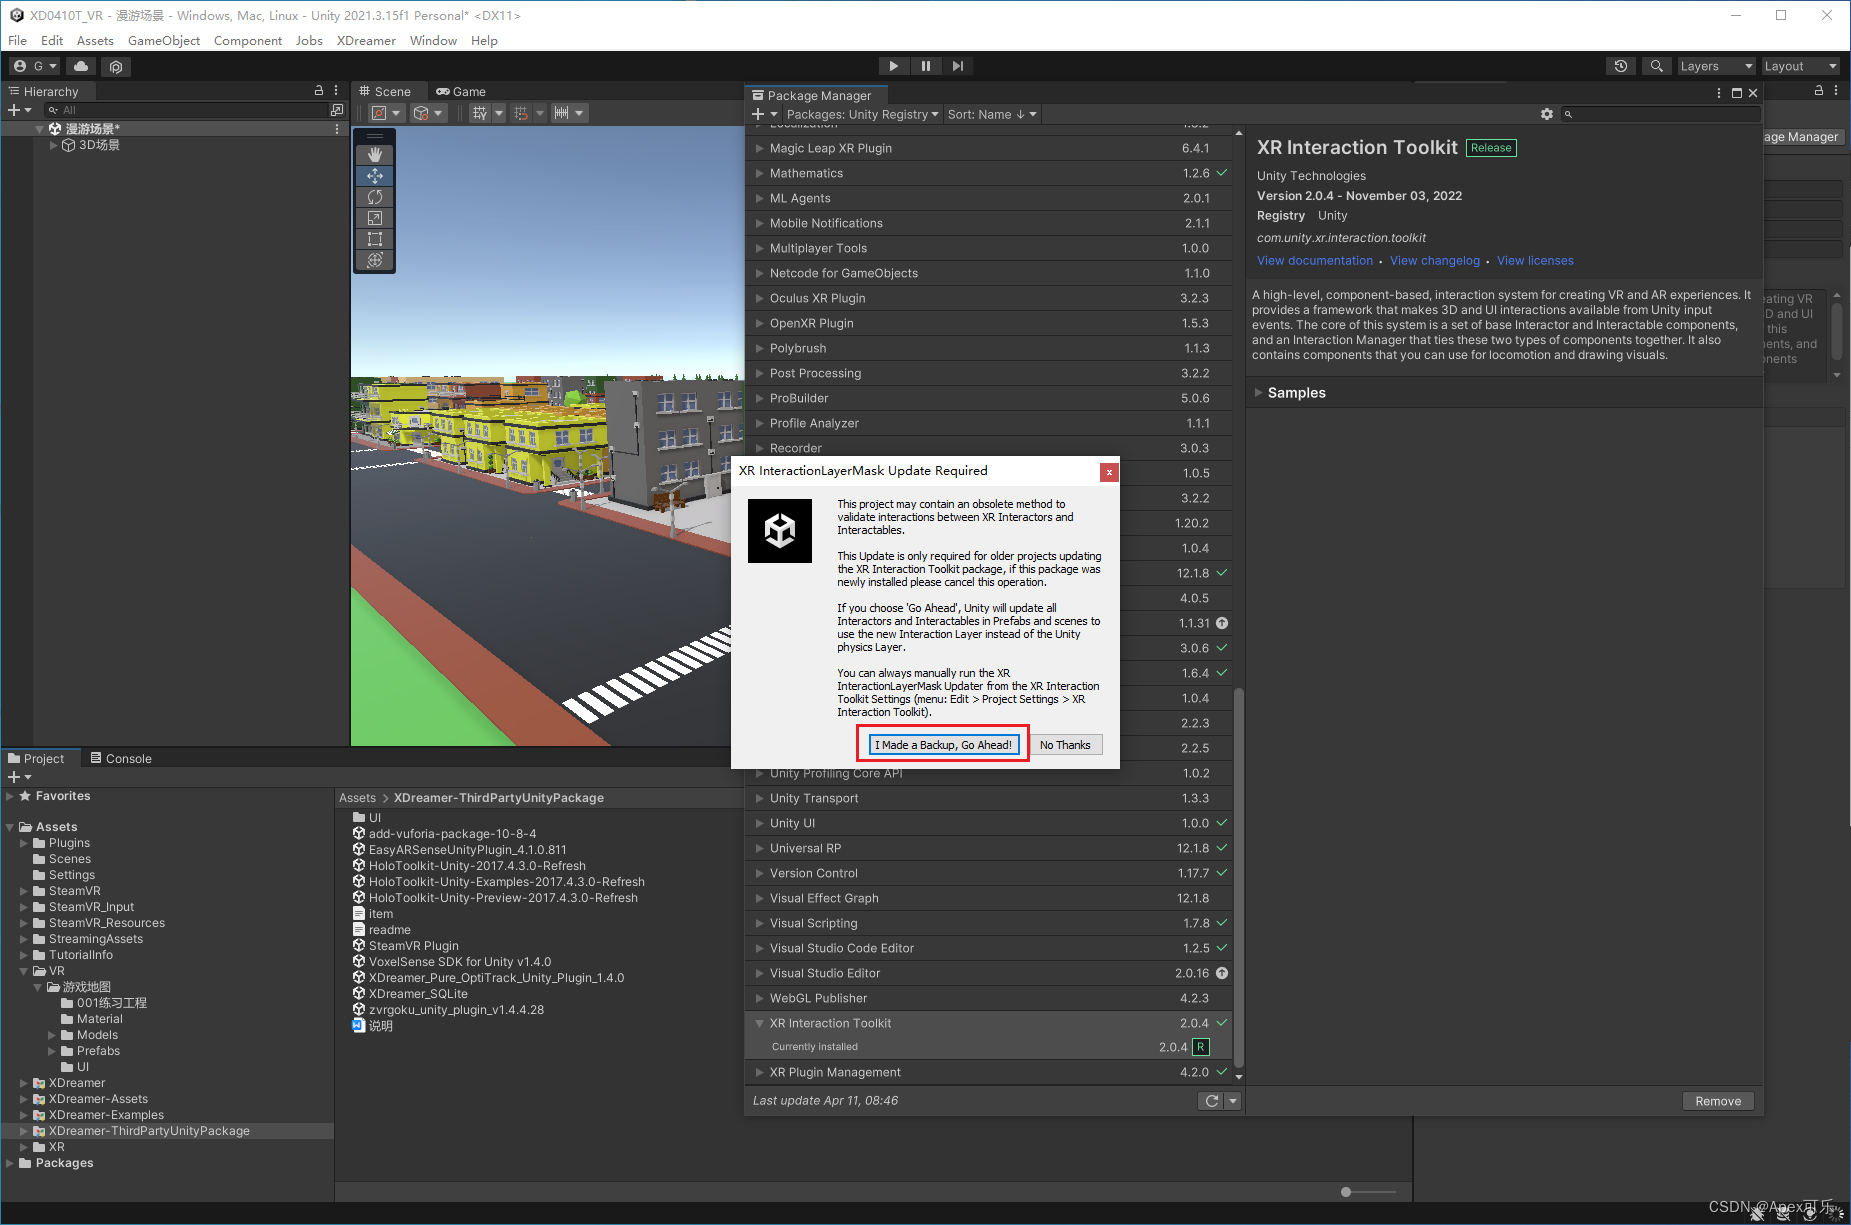
Task: Open the Hierarchy panel options menu
Action: pos(336,91)
